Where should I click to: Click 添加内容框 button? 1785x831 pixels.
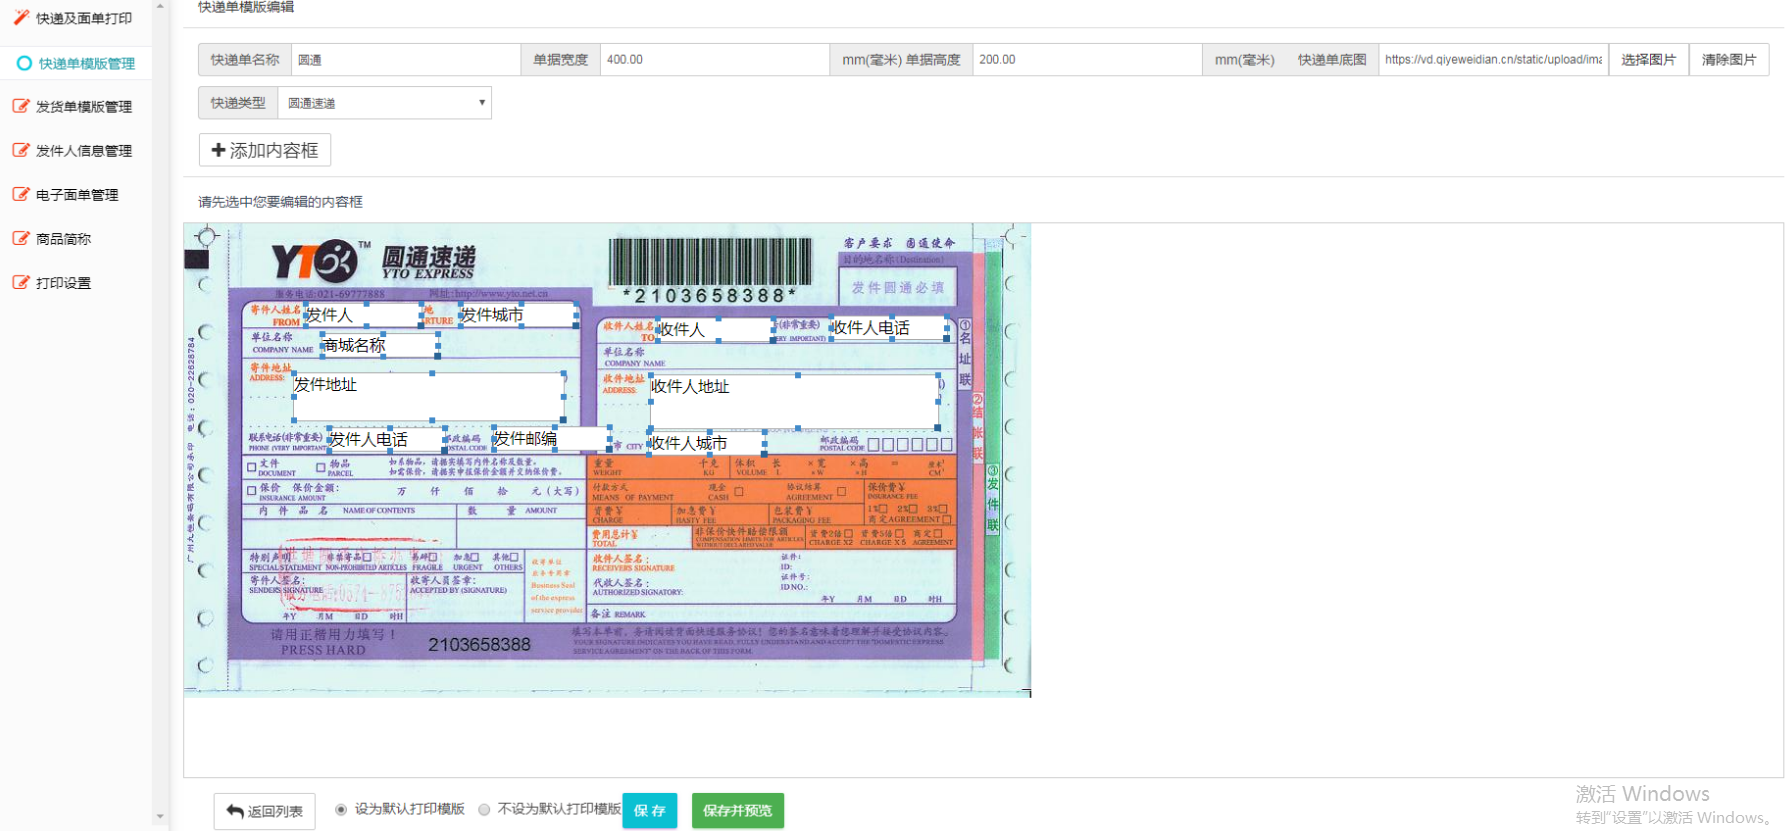[x=265, y=150]
